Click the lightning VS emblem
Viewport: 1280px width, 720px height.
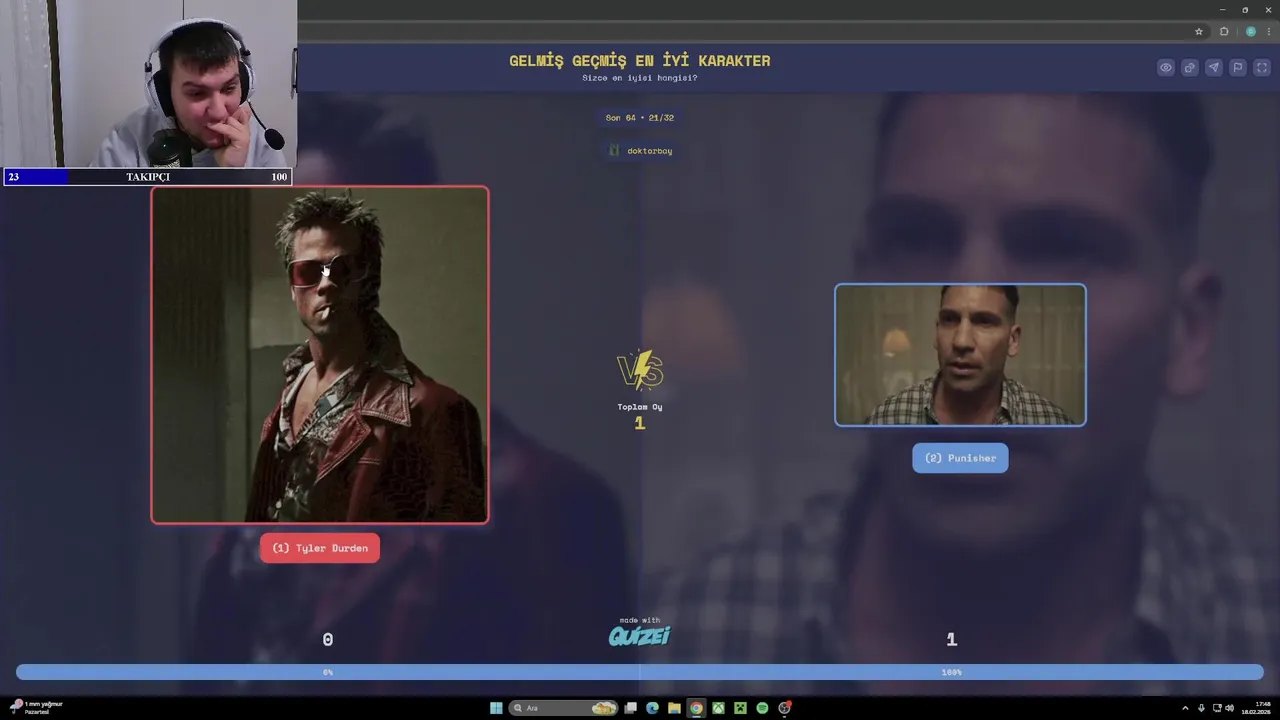pyautogui.click(x=640, y=370)
